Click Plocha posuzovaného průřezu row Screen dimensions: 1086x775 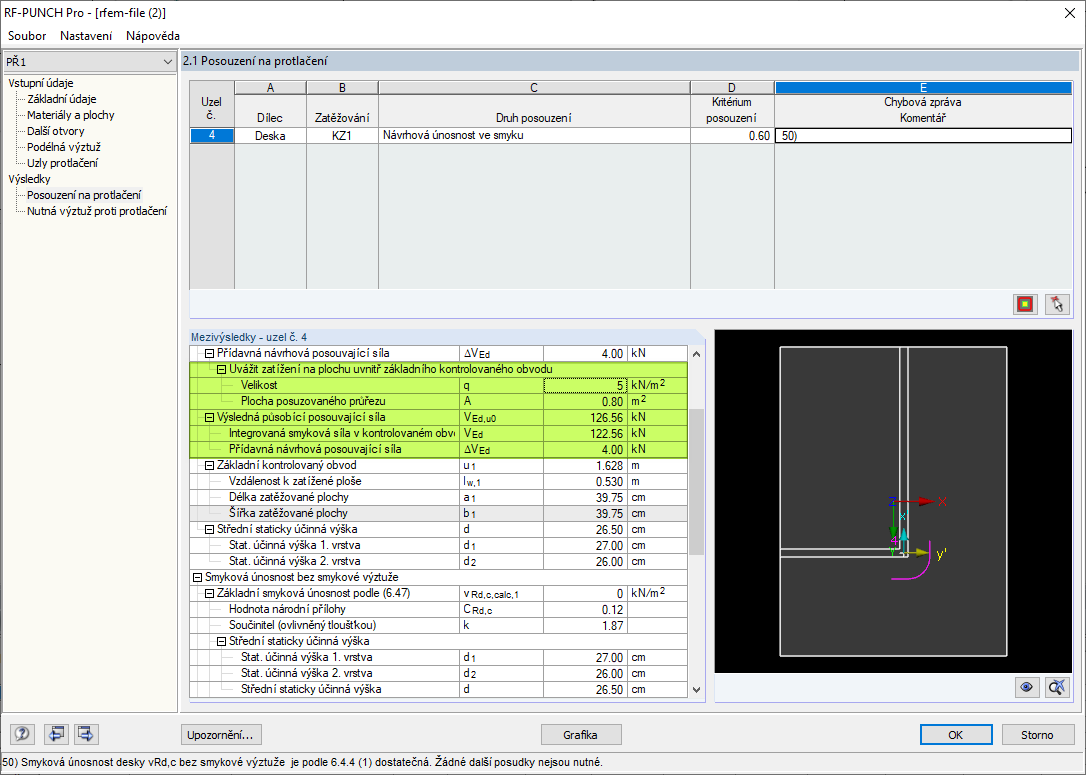(x=438, y=401)
